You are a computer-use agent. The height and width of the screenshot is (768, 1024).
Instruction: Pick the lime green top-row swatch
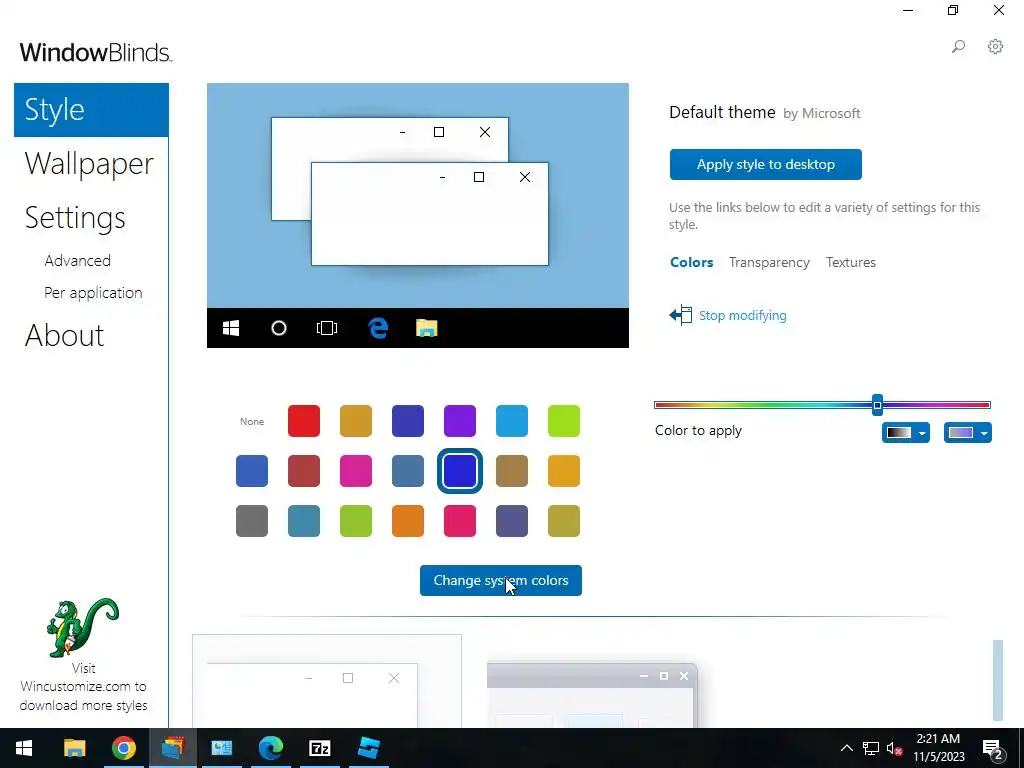tap(564, 421)
